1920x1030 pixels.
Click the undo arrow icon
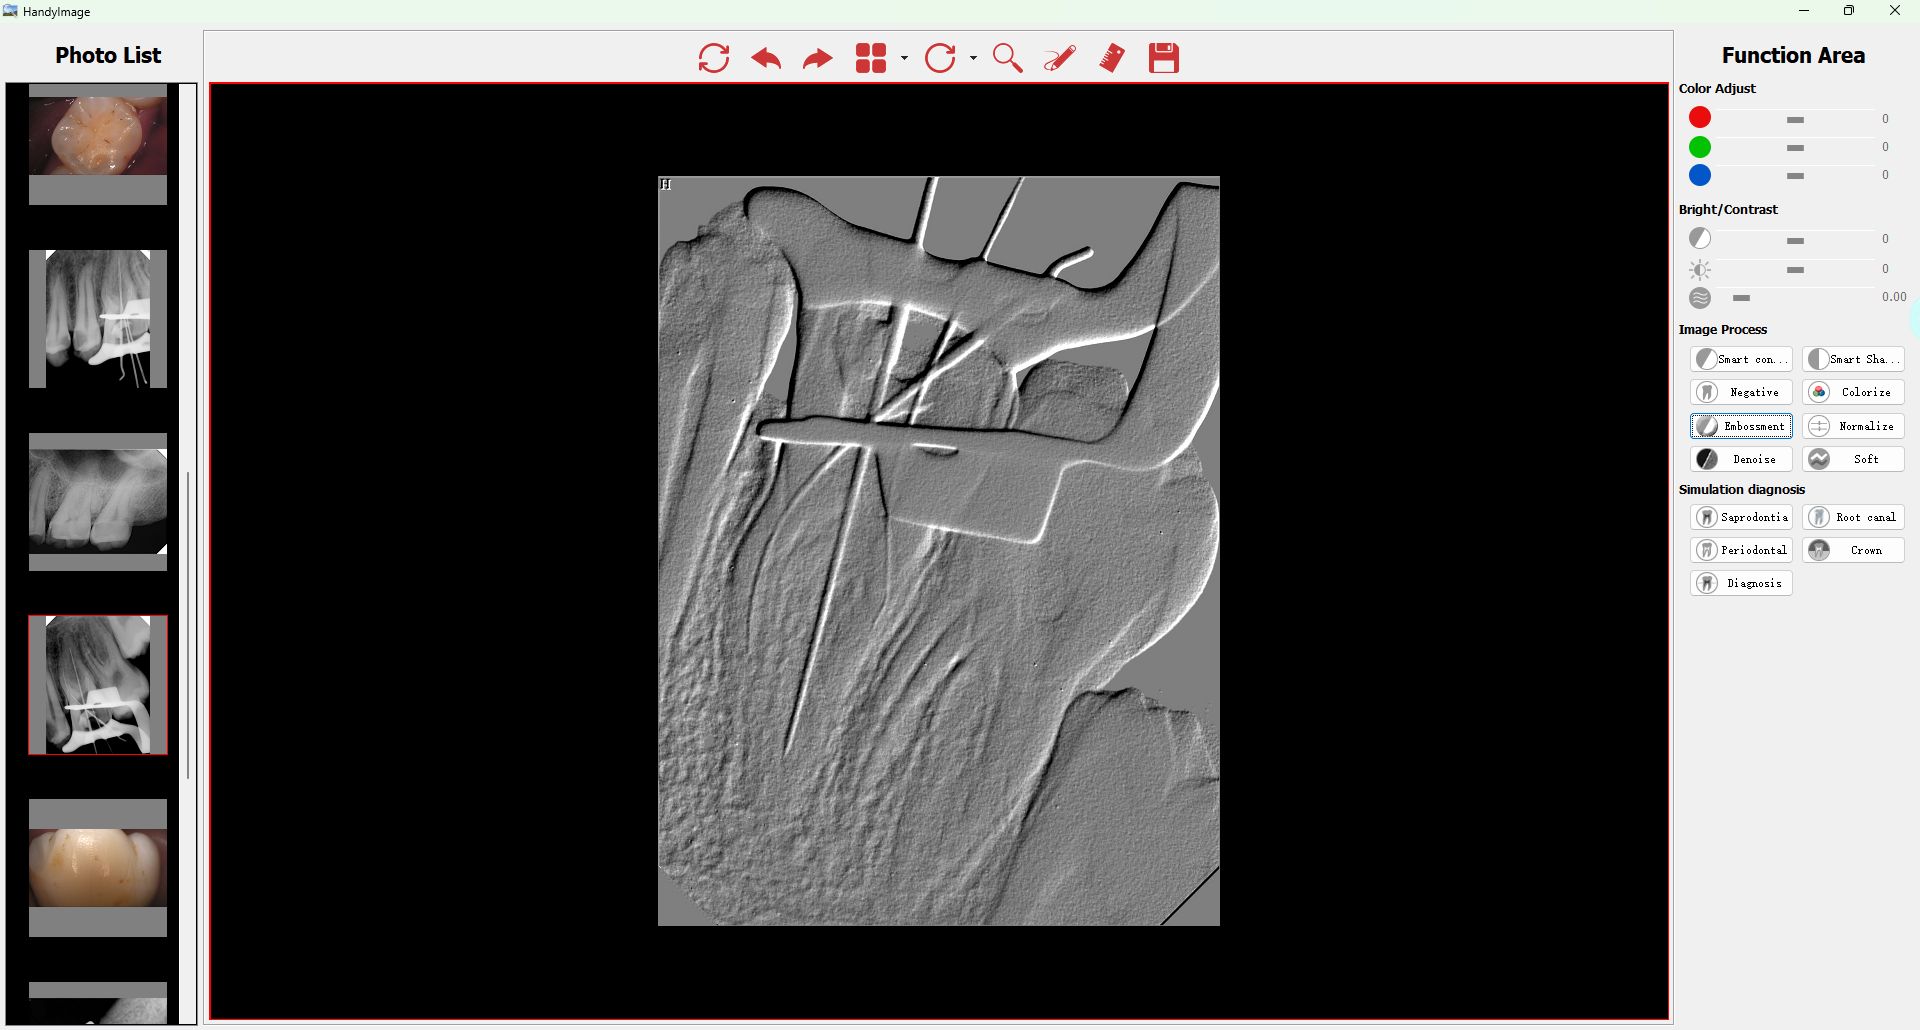pos(766,59)
